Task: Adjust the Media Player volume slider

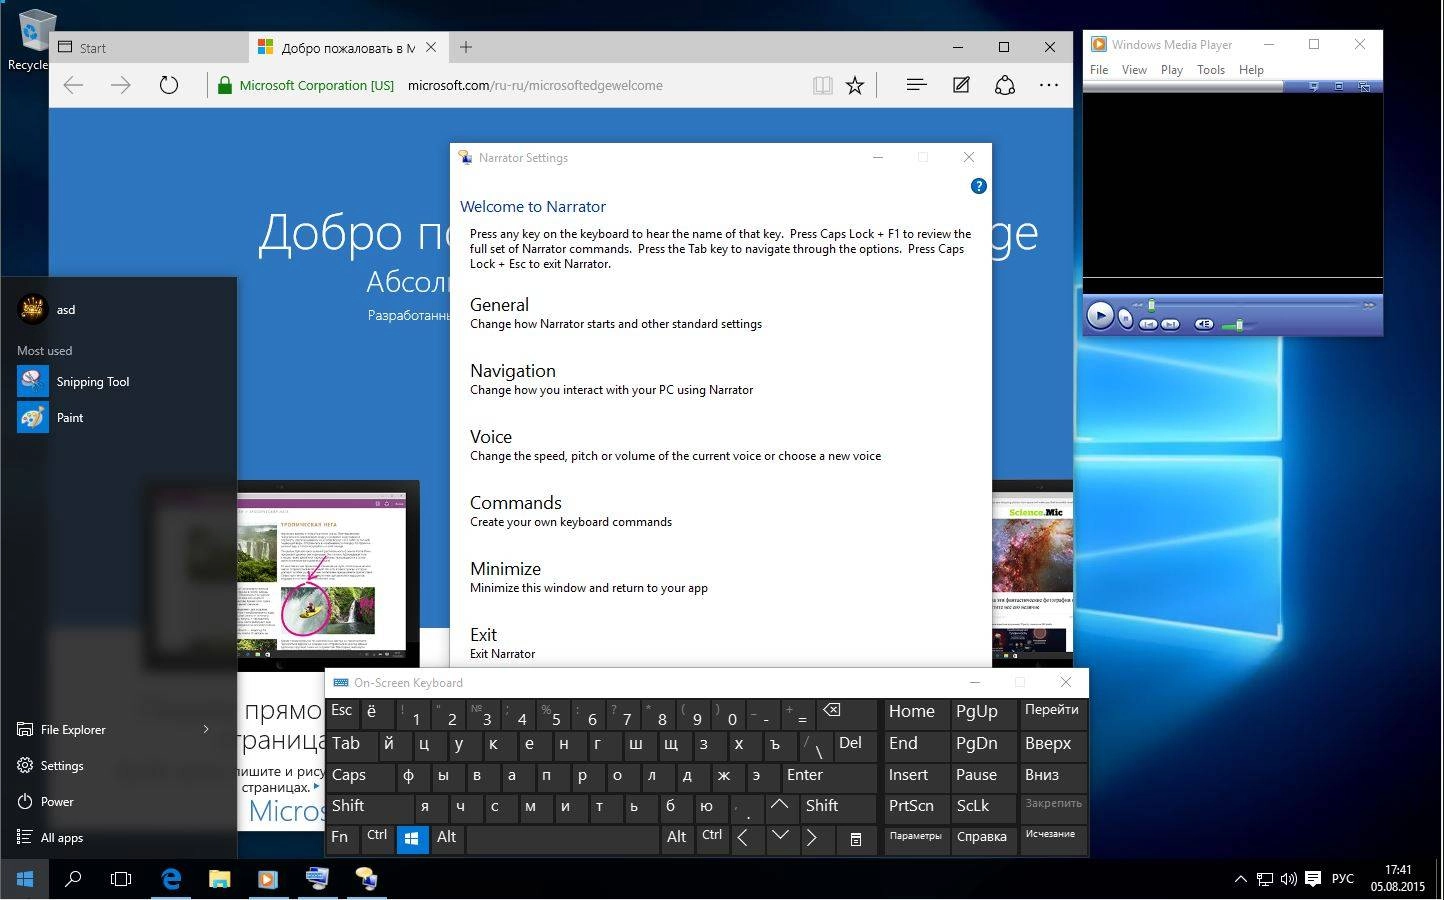Action: 1239,325
